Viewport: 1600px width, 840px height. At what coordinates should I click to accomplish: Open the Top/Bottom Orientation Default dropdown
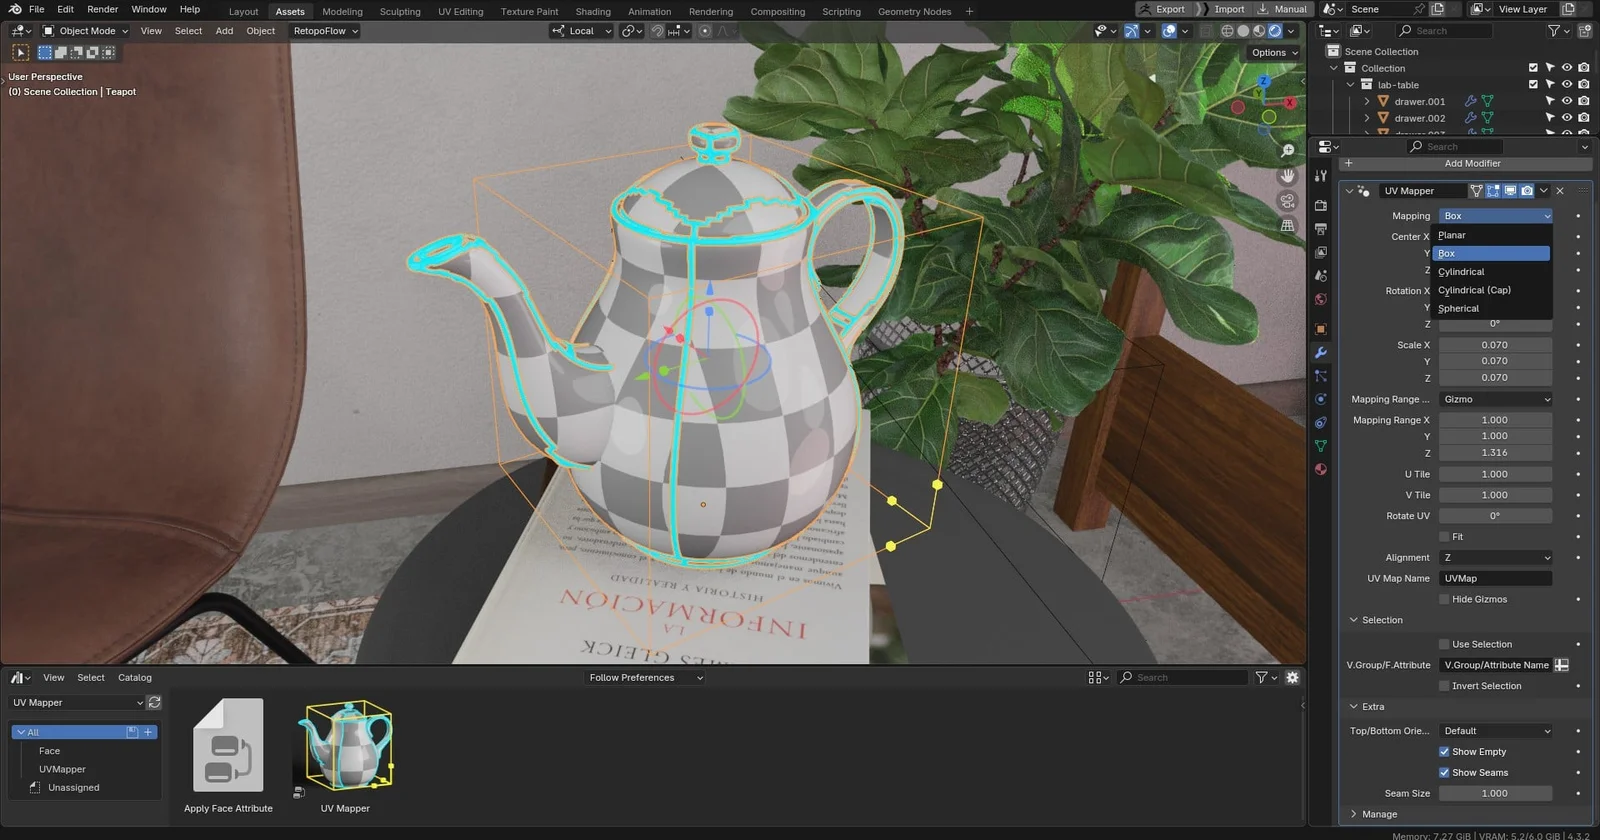point(1495,731)
